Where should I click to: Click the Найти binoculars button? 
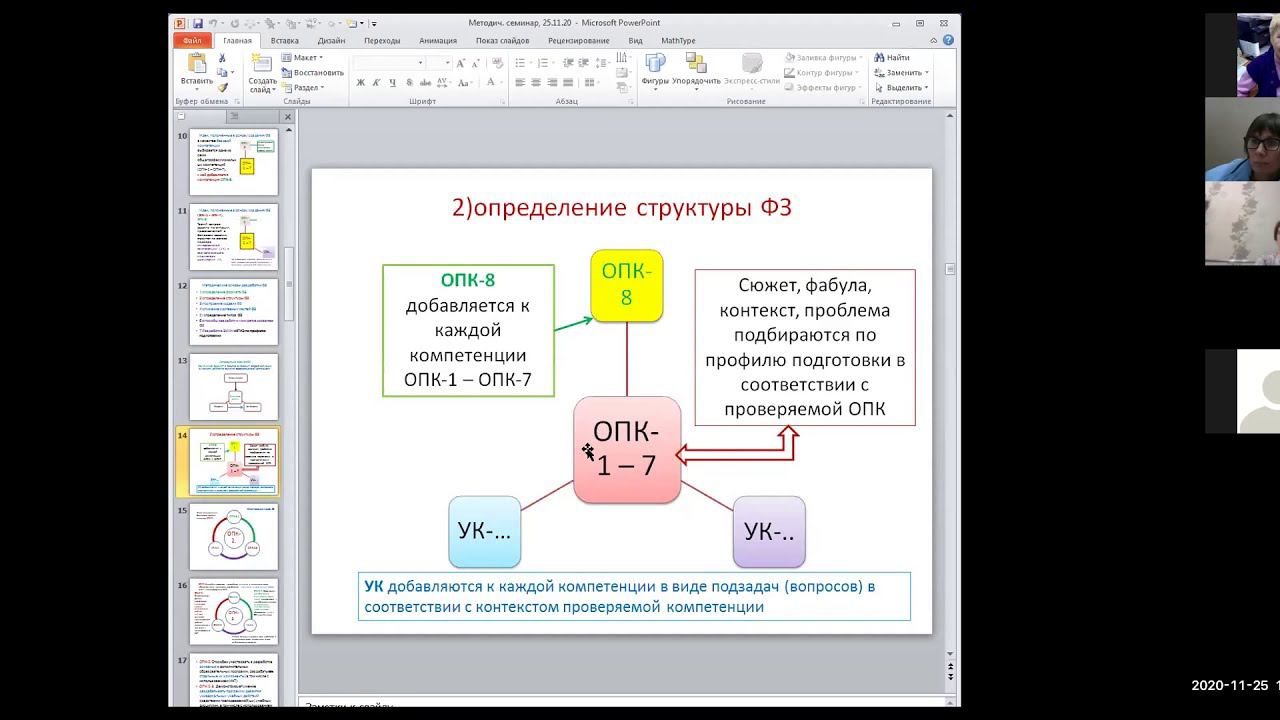(x=892, y=57)
